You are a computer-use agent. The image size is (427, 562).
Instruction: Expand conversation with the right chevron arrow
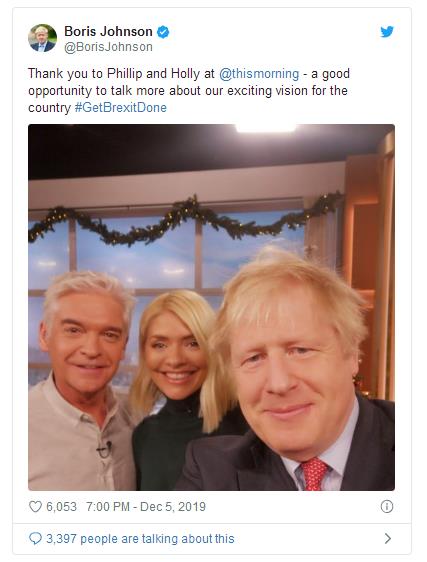tap(388, 538)
